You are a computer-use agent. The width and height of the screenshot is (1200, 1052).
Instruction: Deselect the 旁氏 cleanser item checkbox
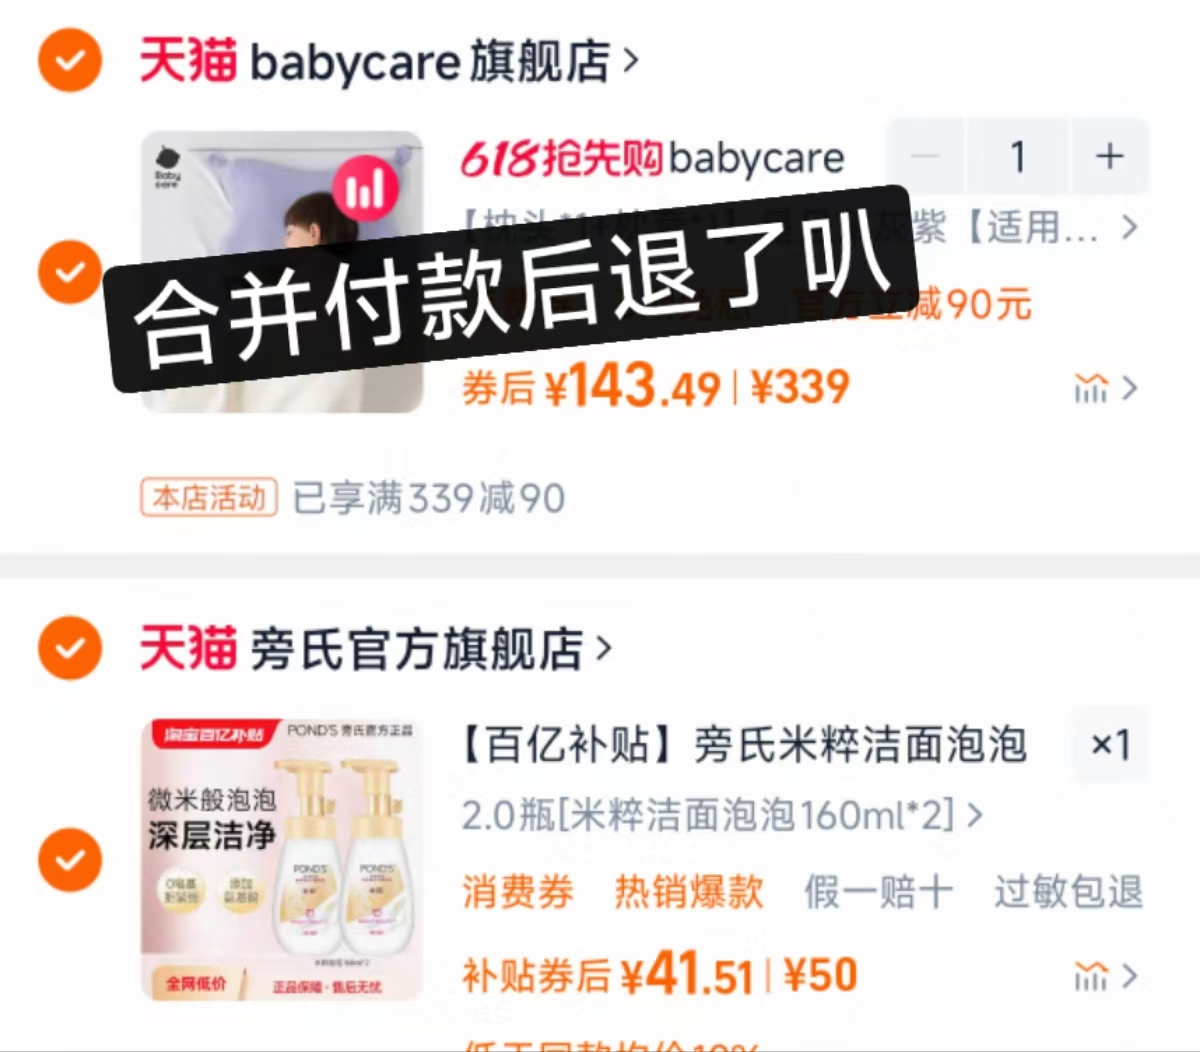(70, 859)
